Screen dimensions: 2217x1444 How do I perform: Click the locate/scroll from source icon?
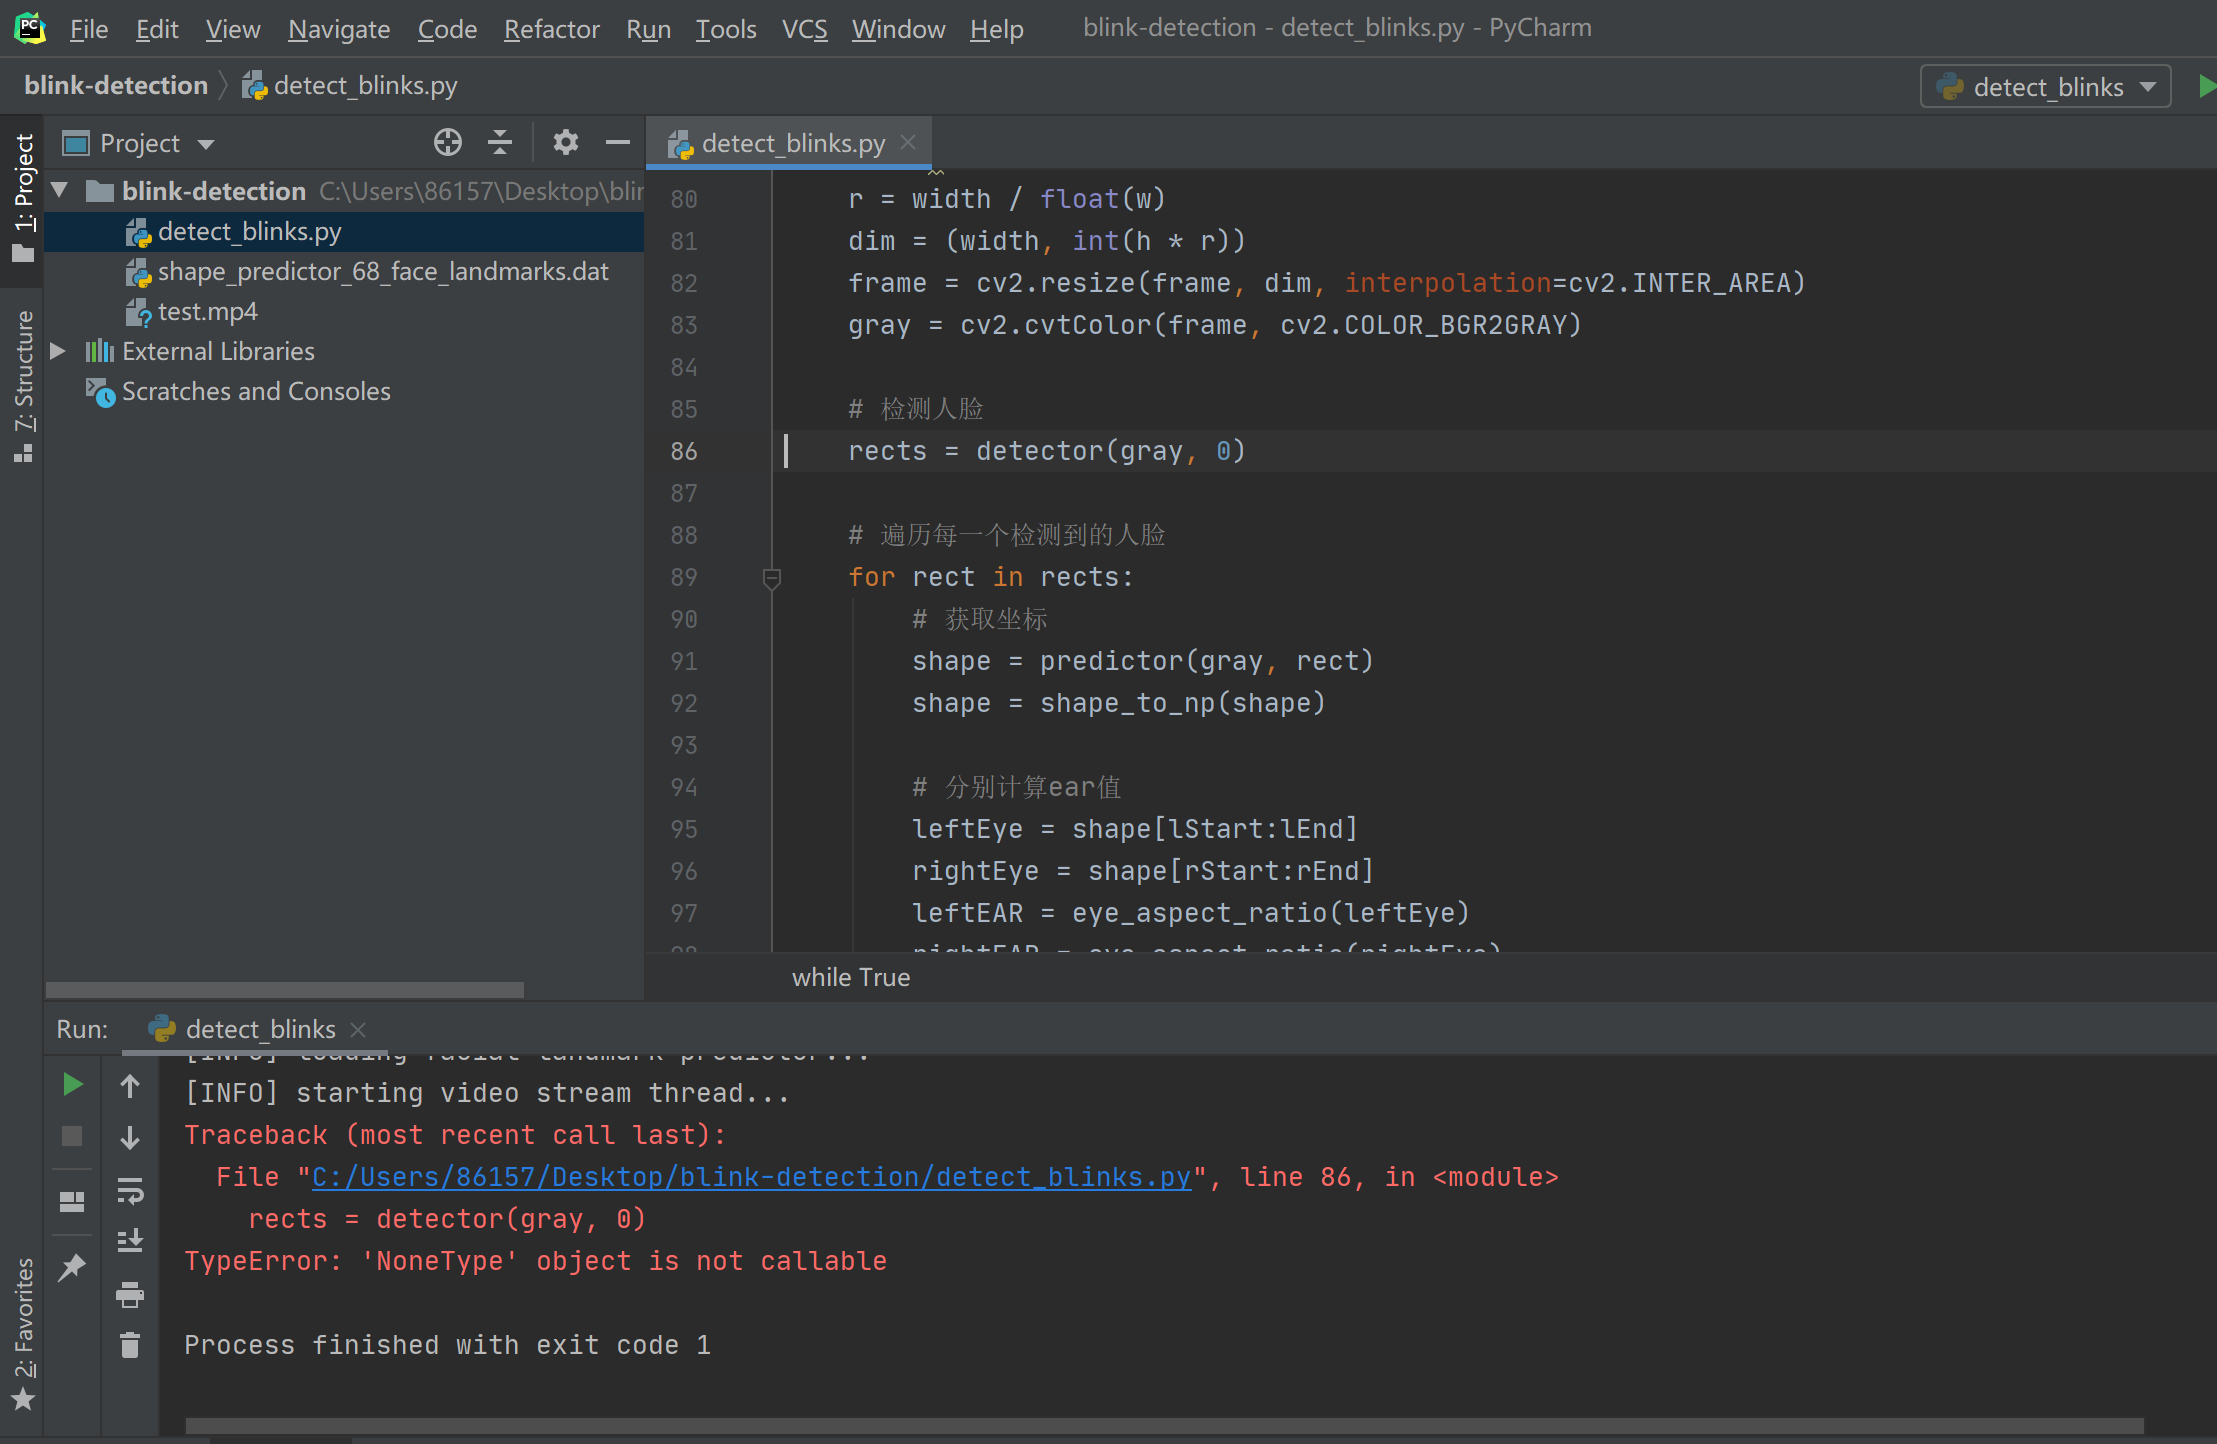click(448, 143)
